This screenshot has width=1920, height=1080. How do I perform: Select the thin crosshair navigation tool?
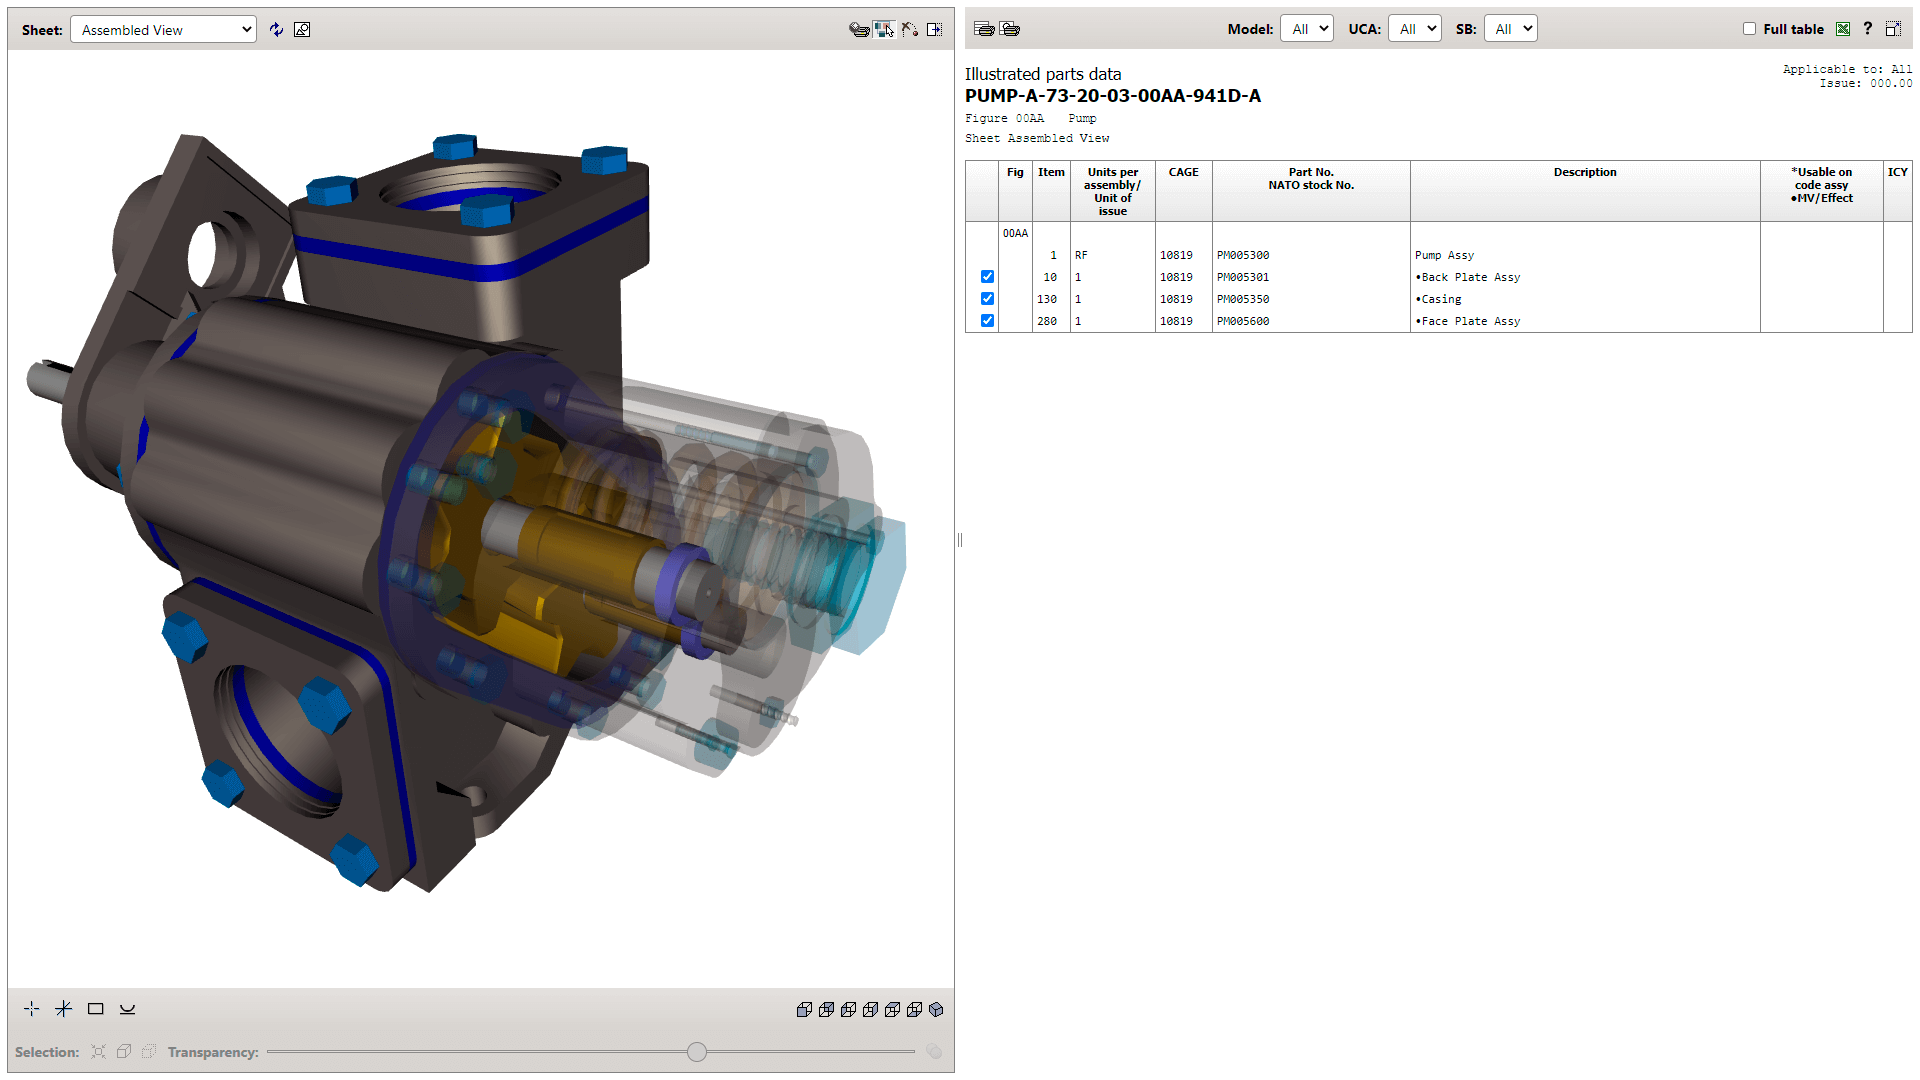click(32, 1009)
